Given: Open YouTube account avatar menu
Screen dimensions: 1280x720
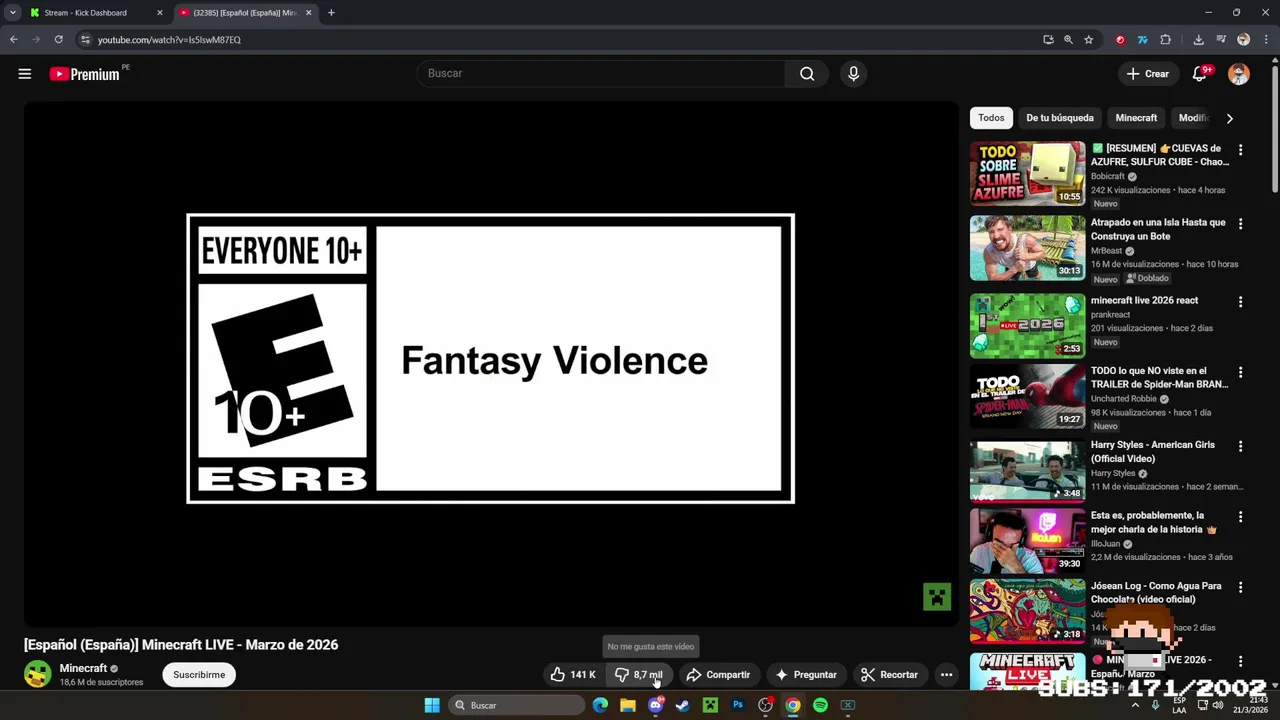Looking at the screenshot, I should pos(1239,74).
